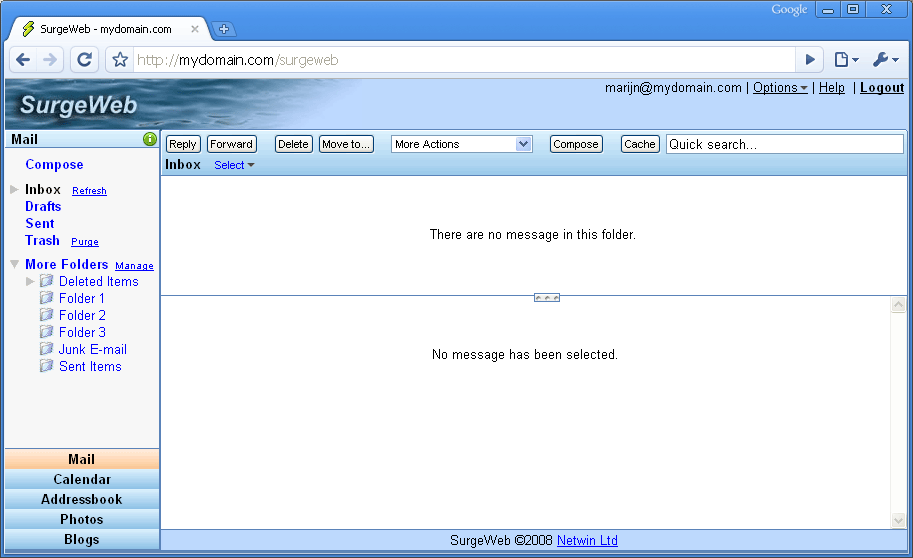
Task: Click the Compose button in toolbar
Action: pos(576,144)
